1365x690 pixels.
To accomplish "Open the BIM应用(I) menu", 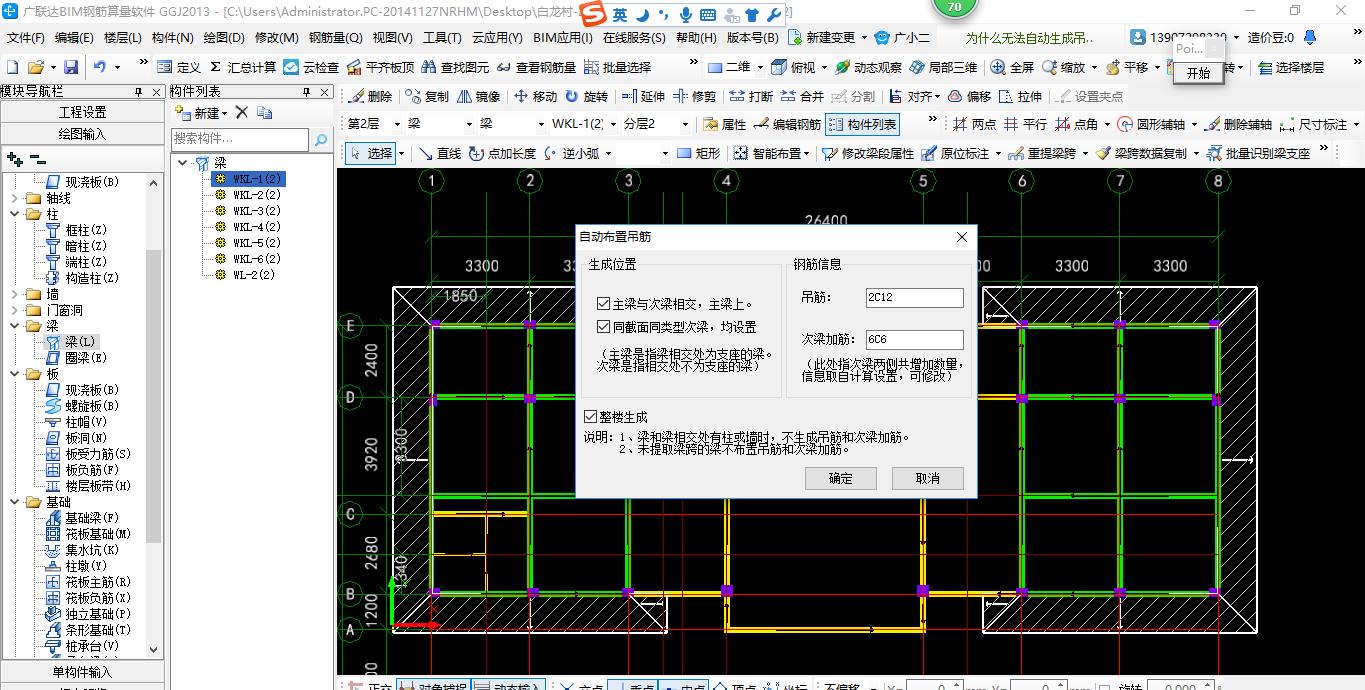I will pyautogui.click(x=563, y=38).
